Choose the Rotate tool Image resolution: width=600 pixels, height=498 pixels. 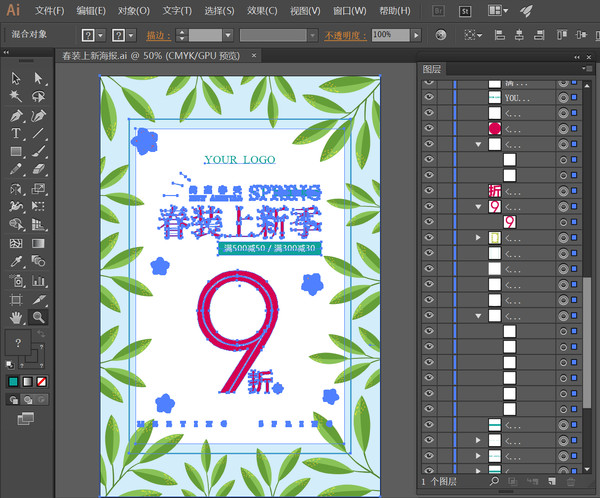(16, 188)
